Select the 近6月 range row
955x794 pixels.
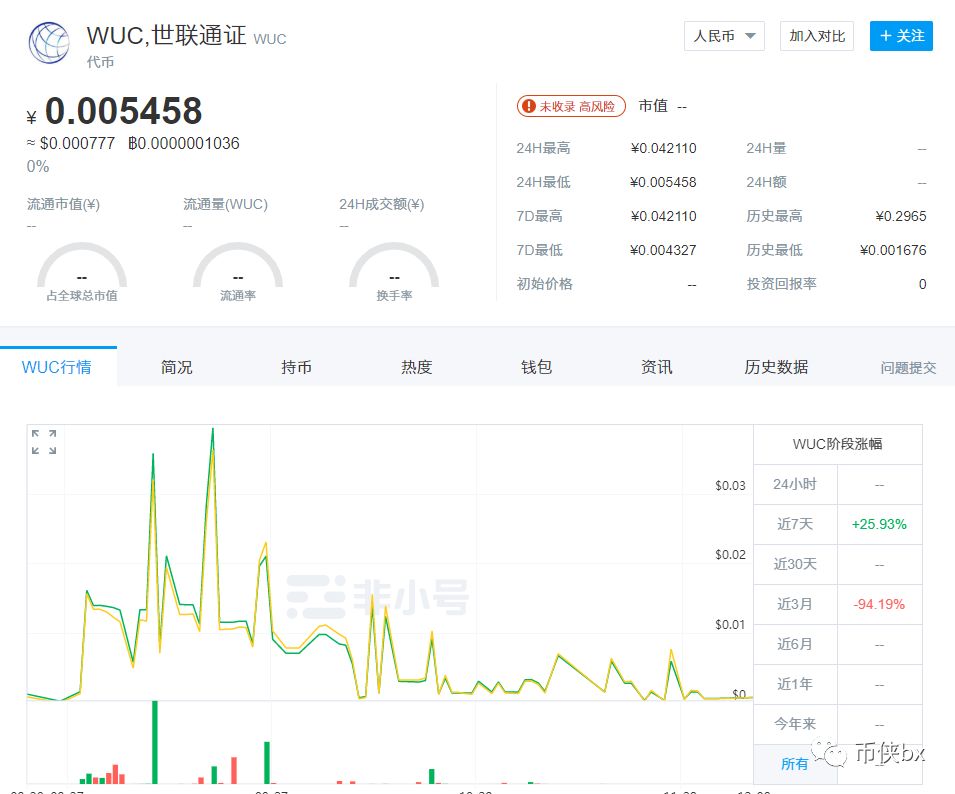pos(837,644)
